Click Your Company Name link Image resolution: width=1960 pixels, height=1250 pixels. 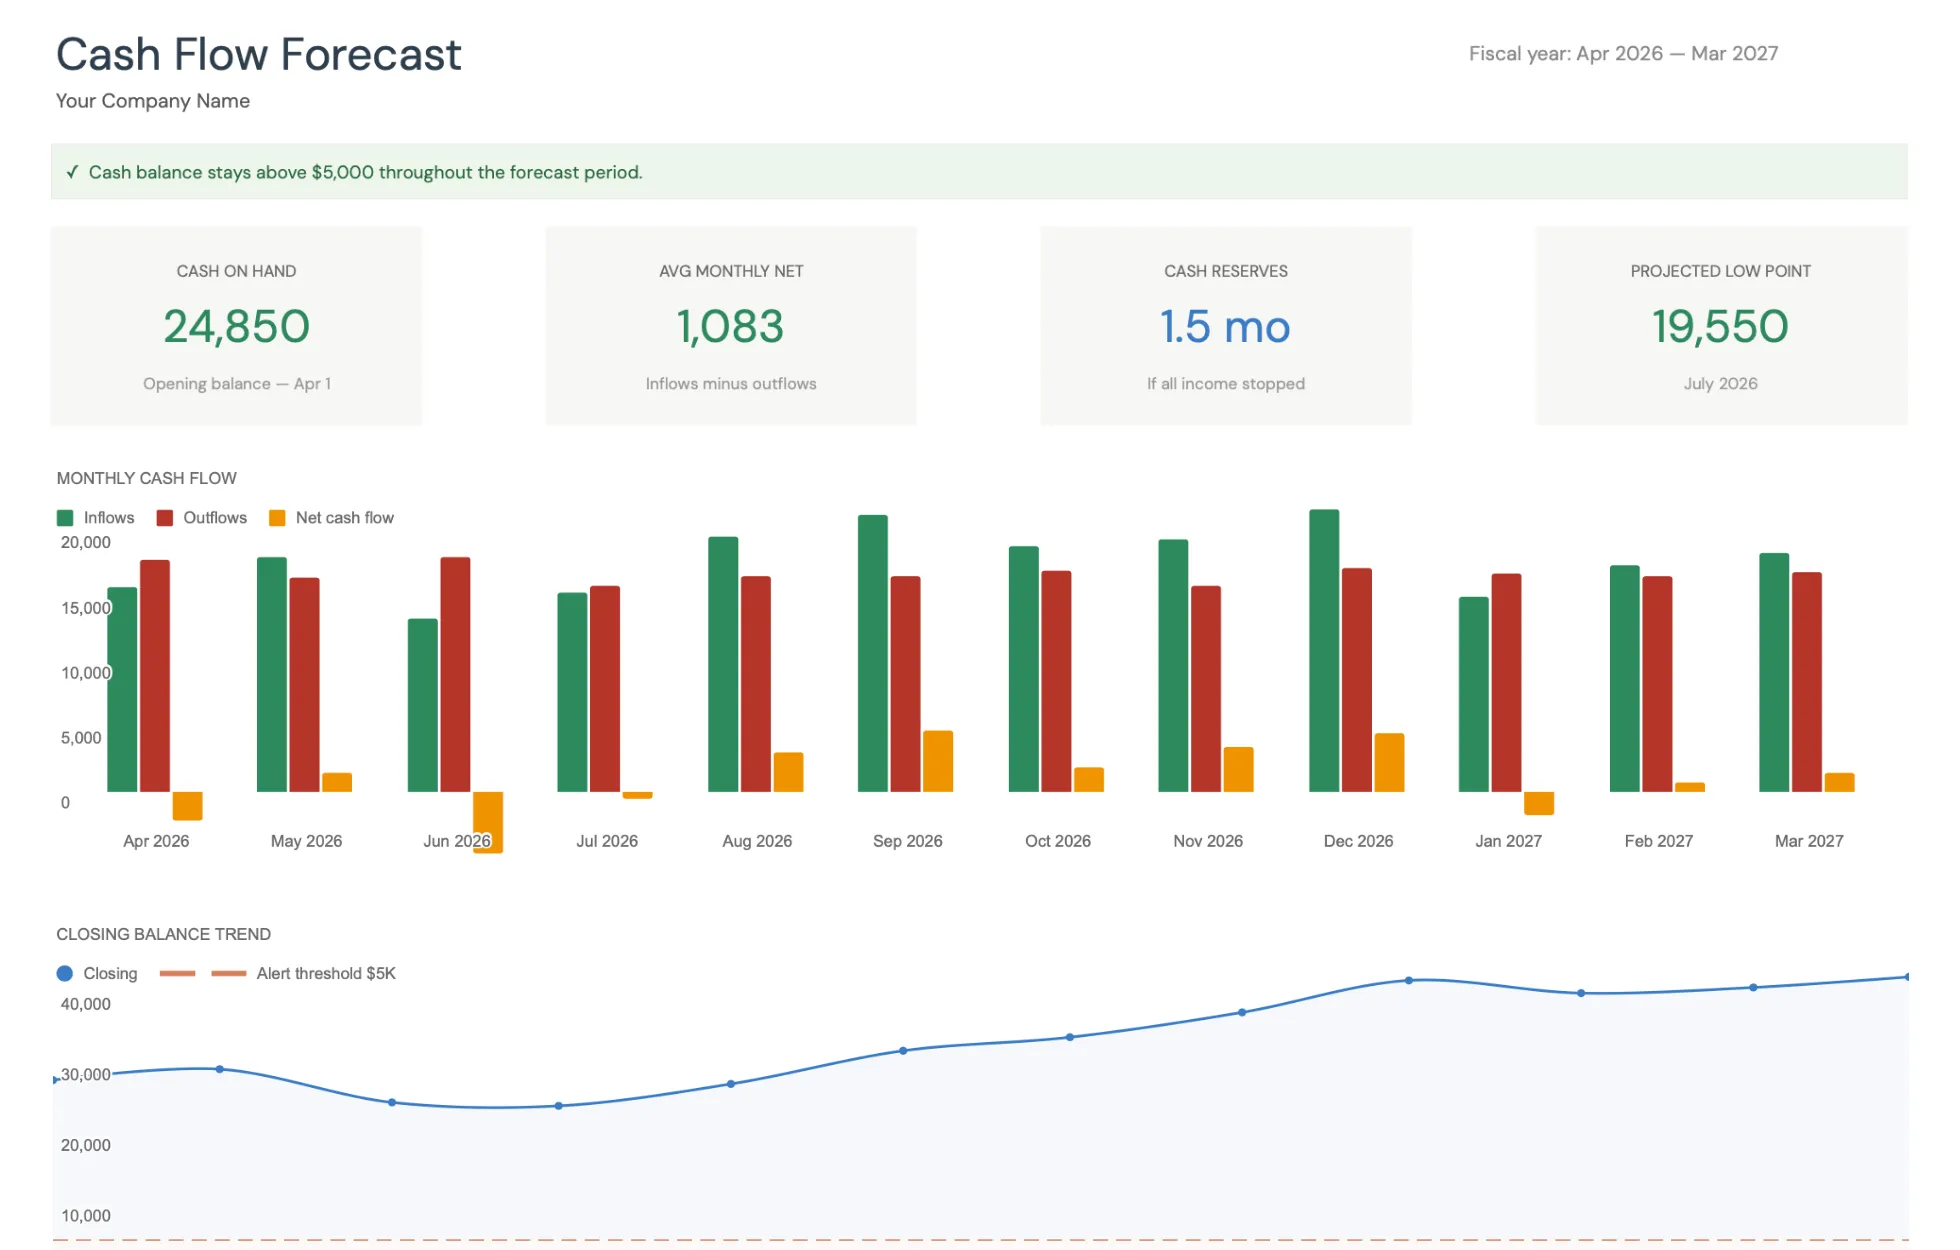coord(152,100)
